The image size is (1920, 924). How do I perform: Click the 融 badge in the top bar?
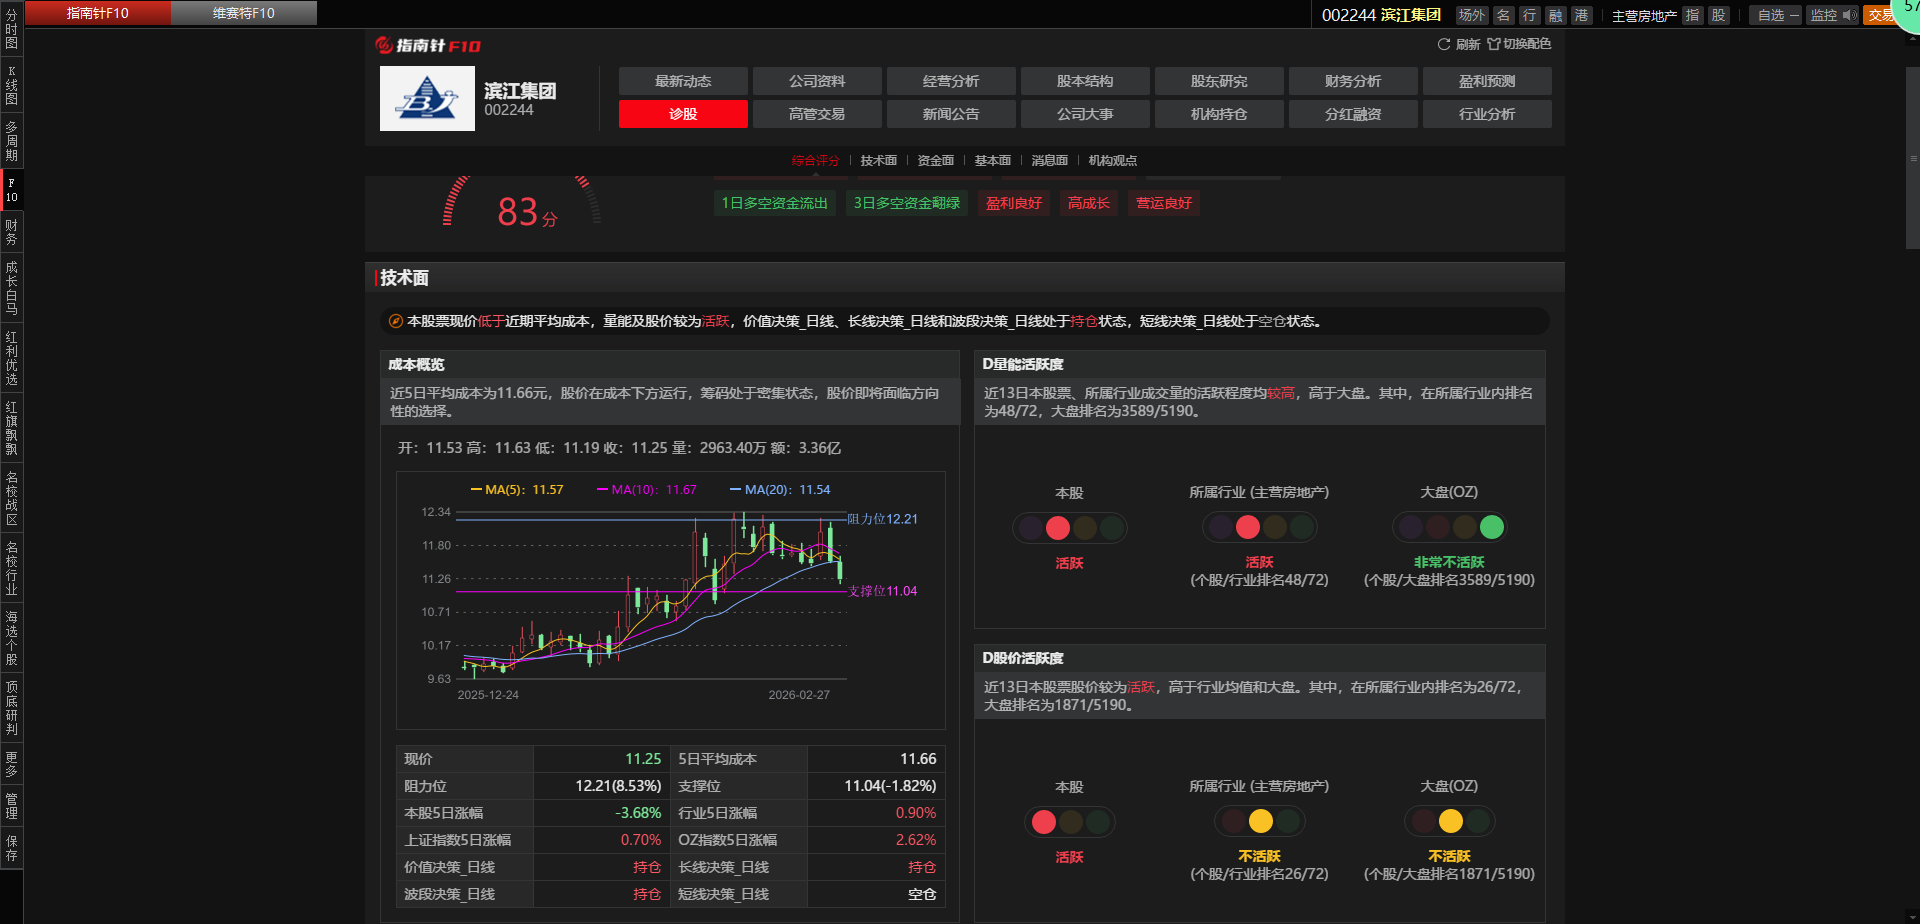(1556, 15)
